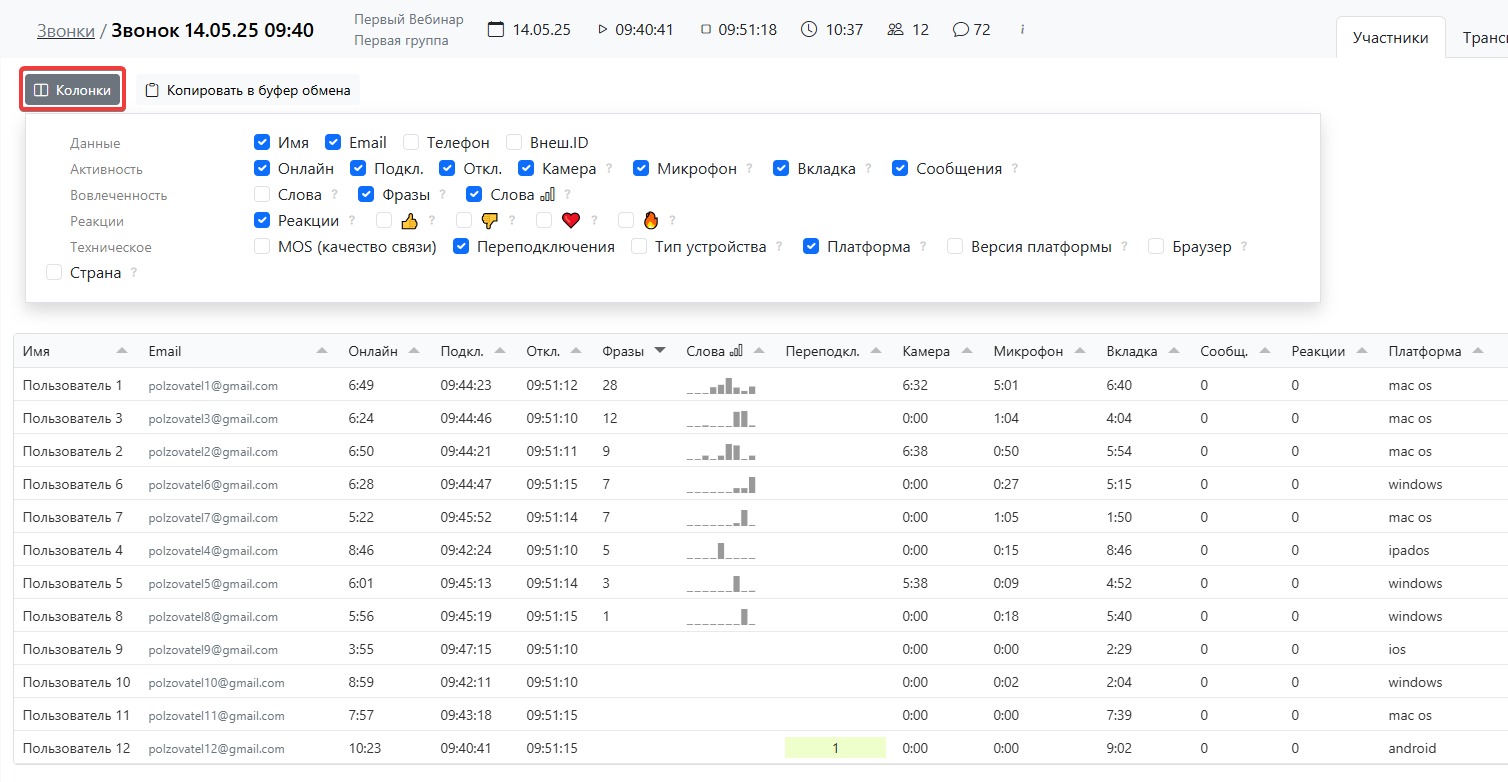Click help mark next to Вкладка
The height and width of the screenshot is (782, 1508).
868,169
